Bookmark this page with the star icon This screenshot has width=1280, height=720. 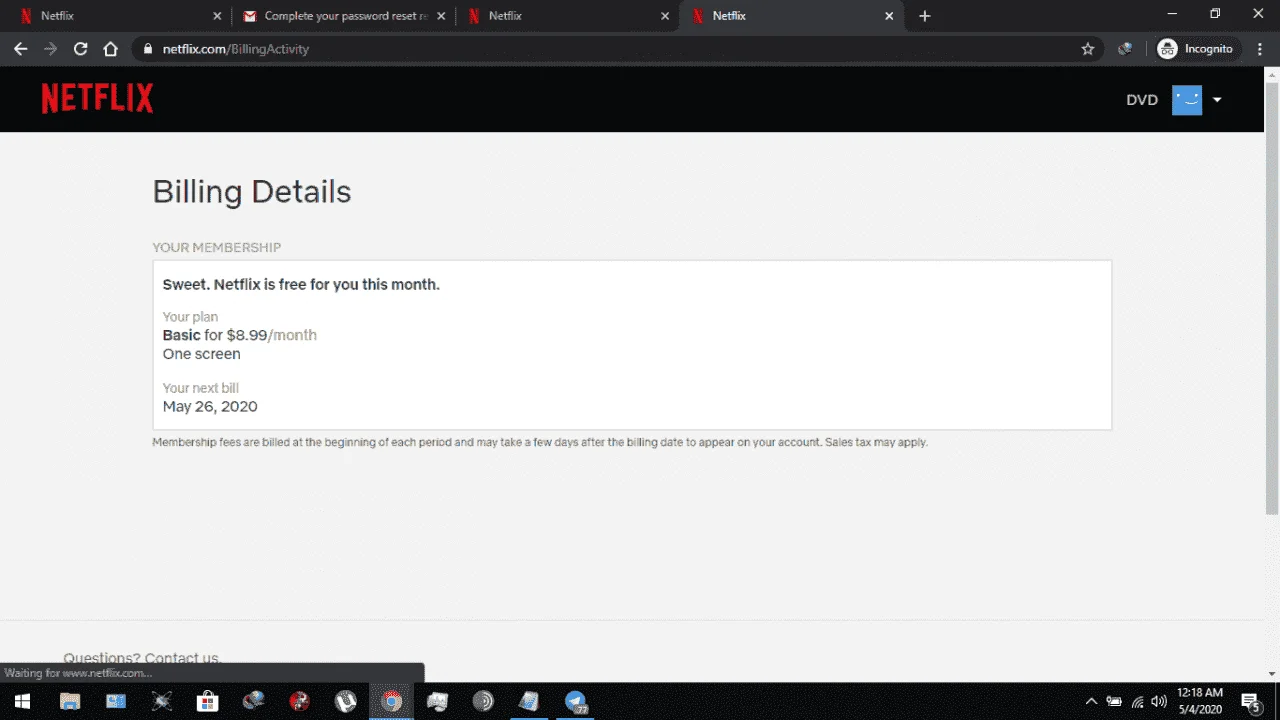(1088, 48)
